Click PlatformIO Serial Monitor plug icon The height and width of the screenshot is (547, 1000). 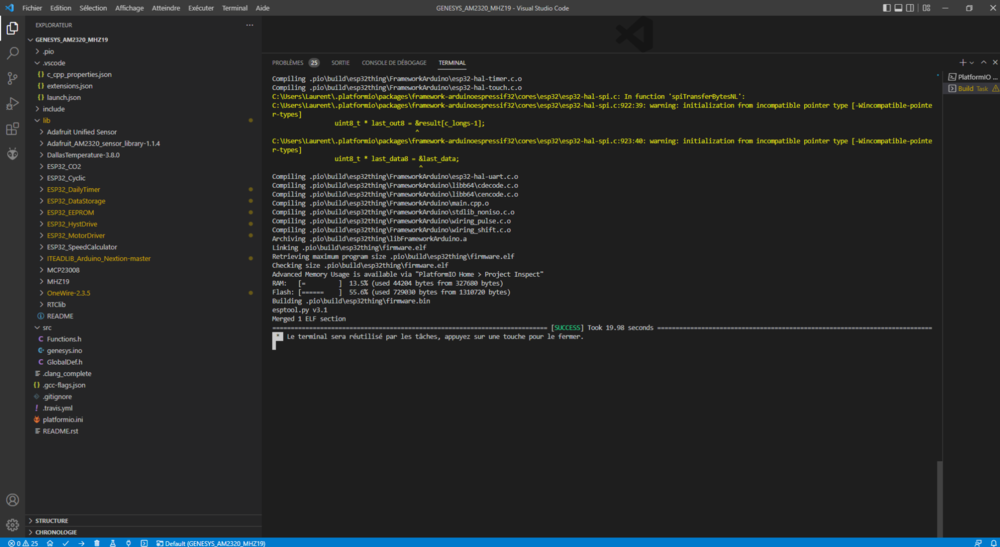coord(129,543)
